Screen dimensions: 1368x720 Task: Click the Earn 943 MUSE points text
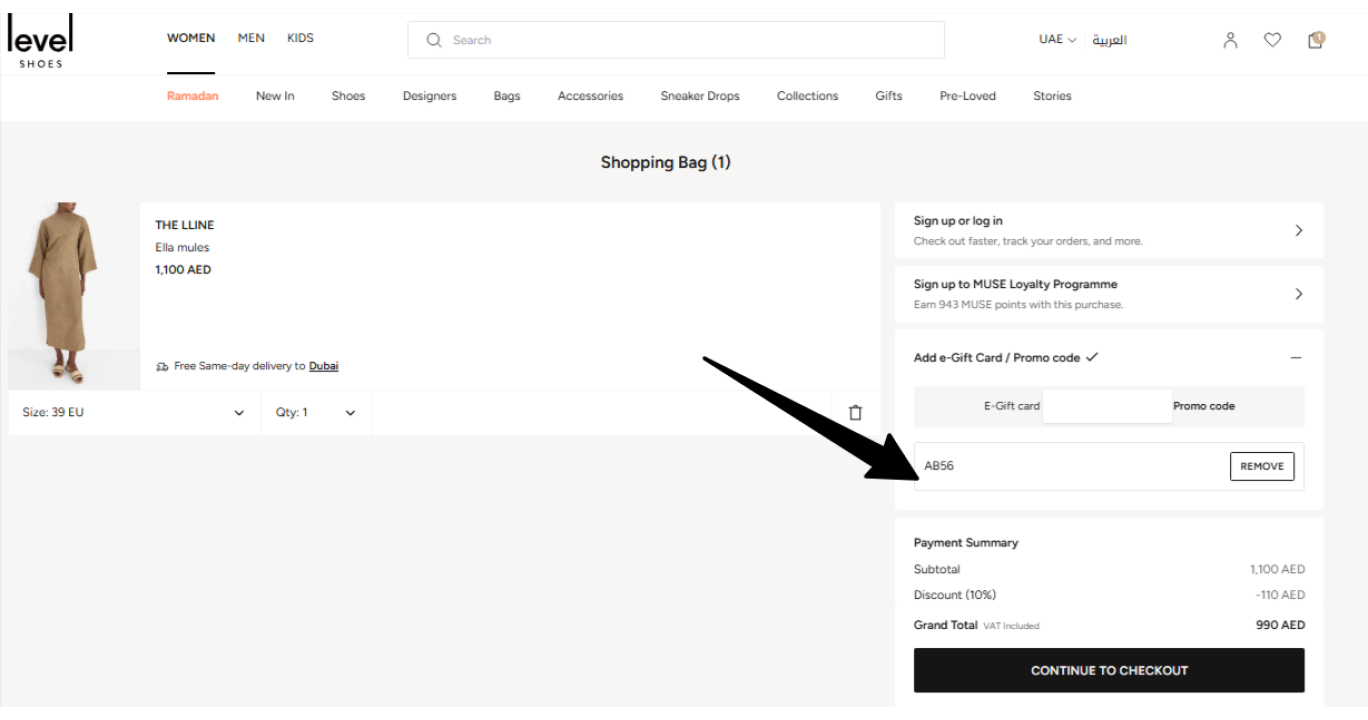(x=1018, y=305)
